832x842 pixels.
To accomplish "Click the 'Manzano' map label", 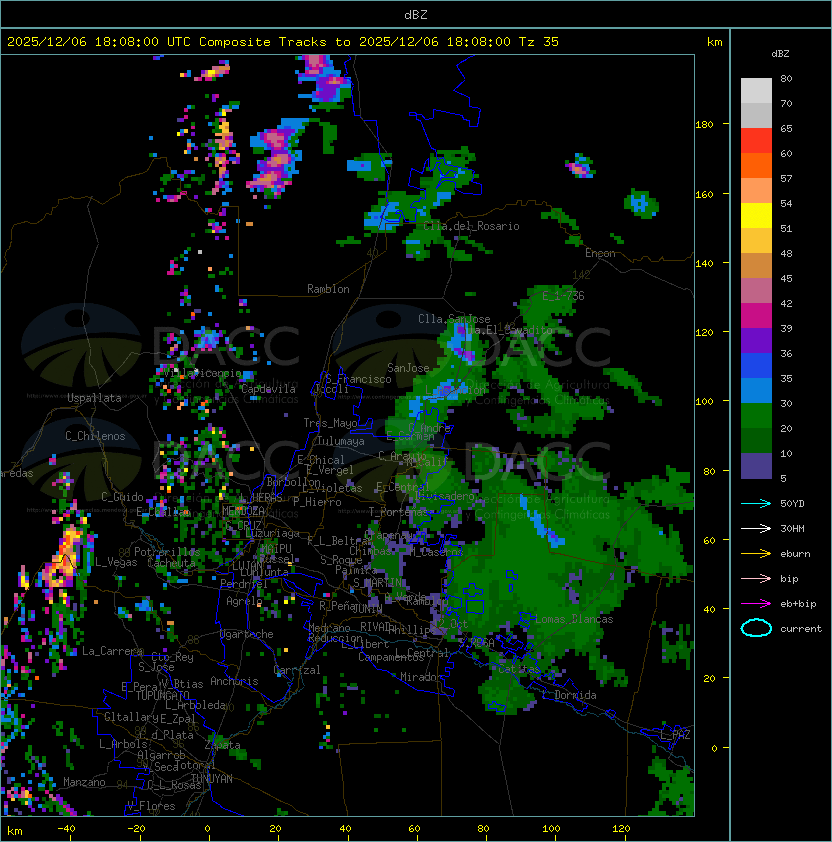I will pyautogui.click(x=84, y=782).
